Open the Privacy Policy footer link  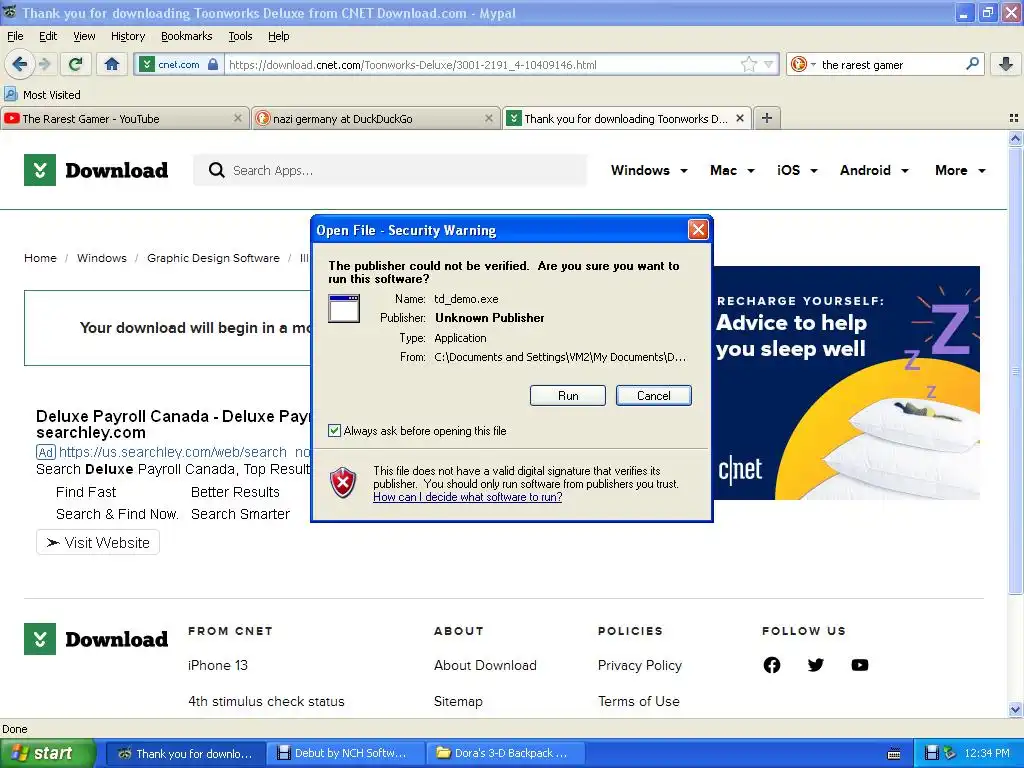[x=639, y=665]
